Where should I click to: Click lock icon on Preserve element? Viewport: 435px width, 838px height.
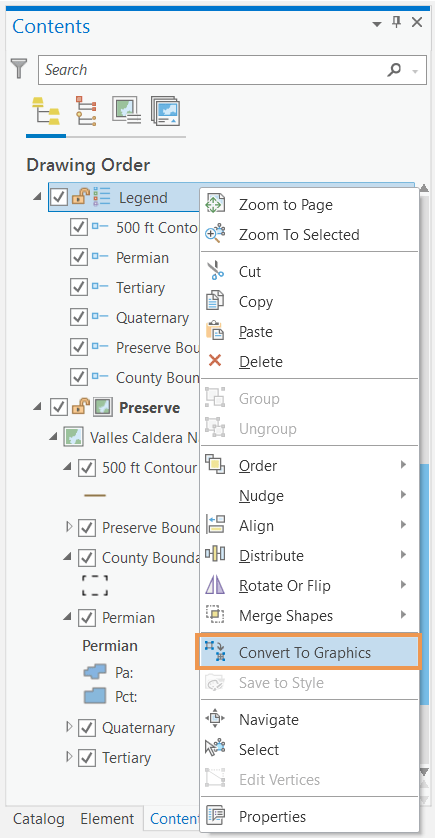click(80, 408)
